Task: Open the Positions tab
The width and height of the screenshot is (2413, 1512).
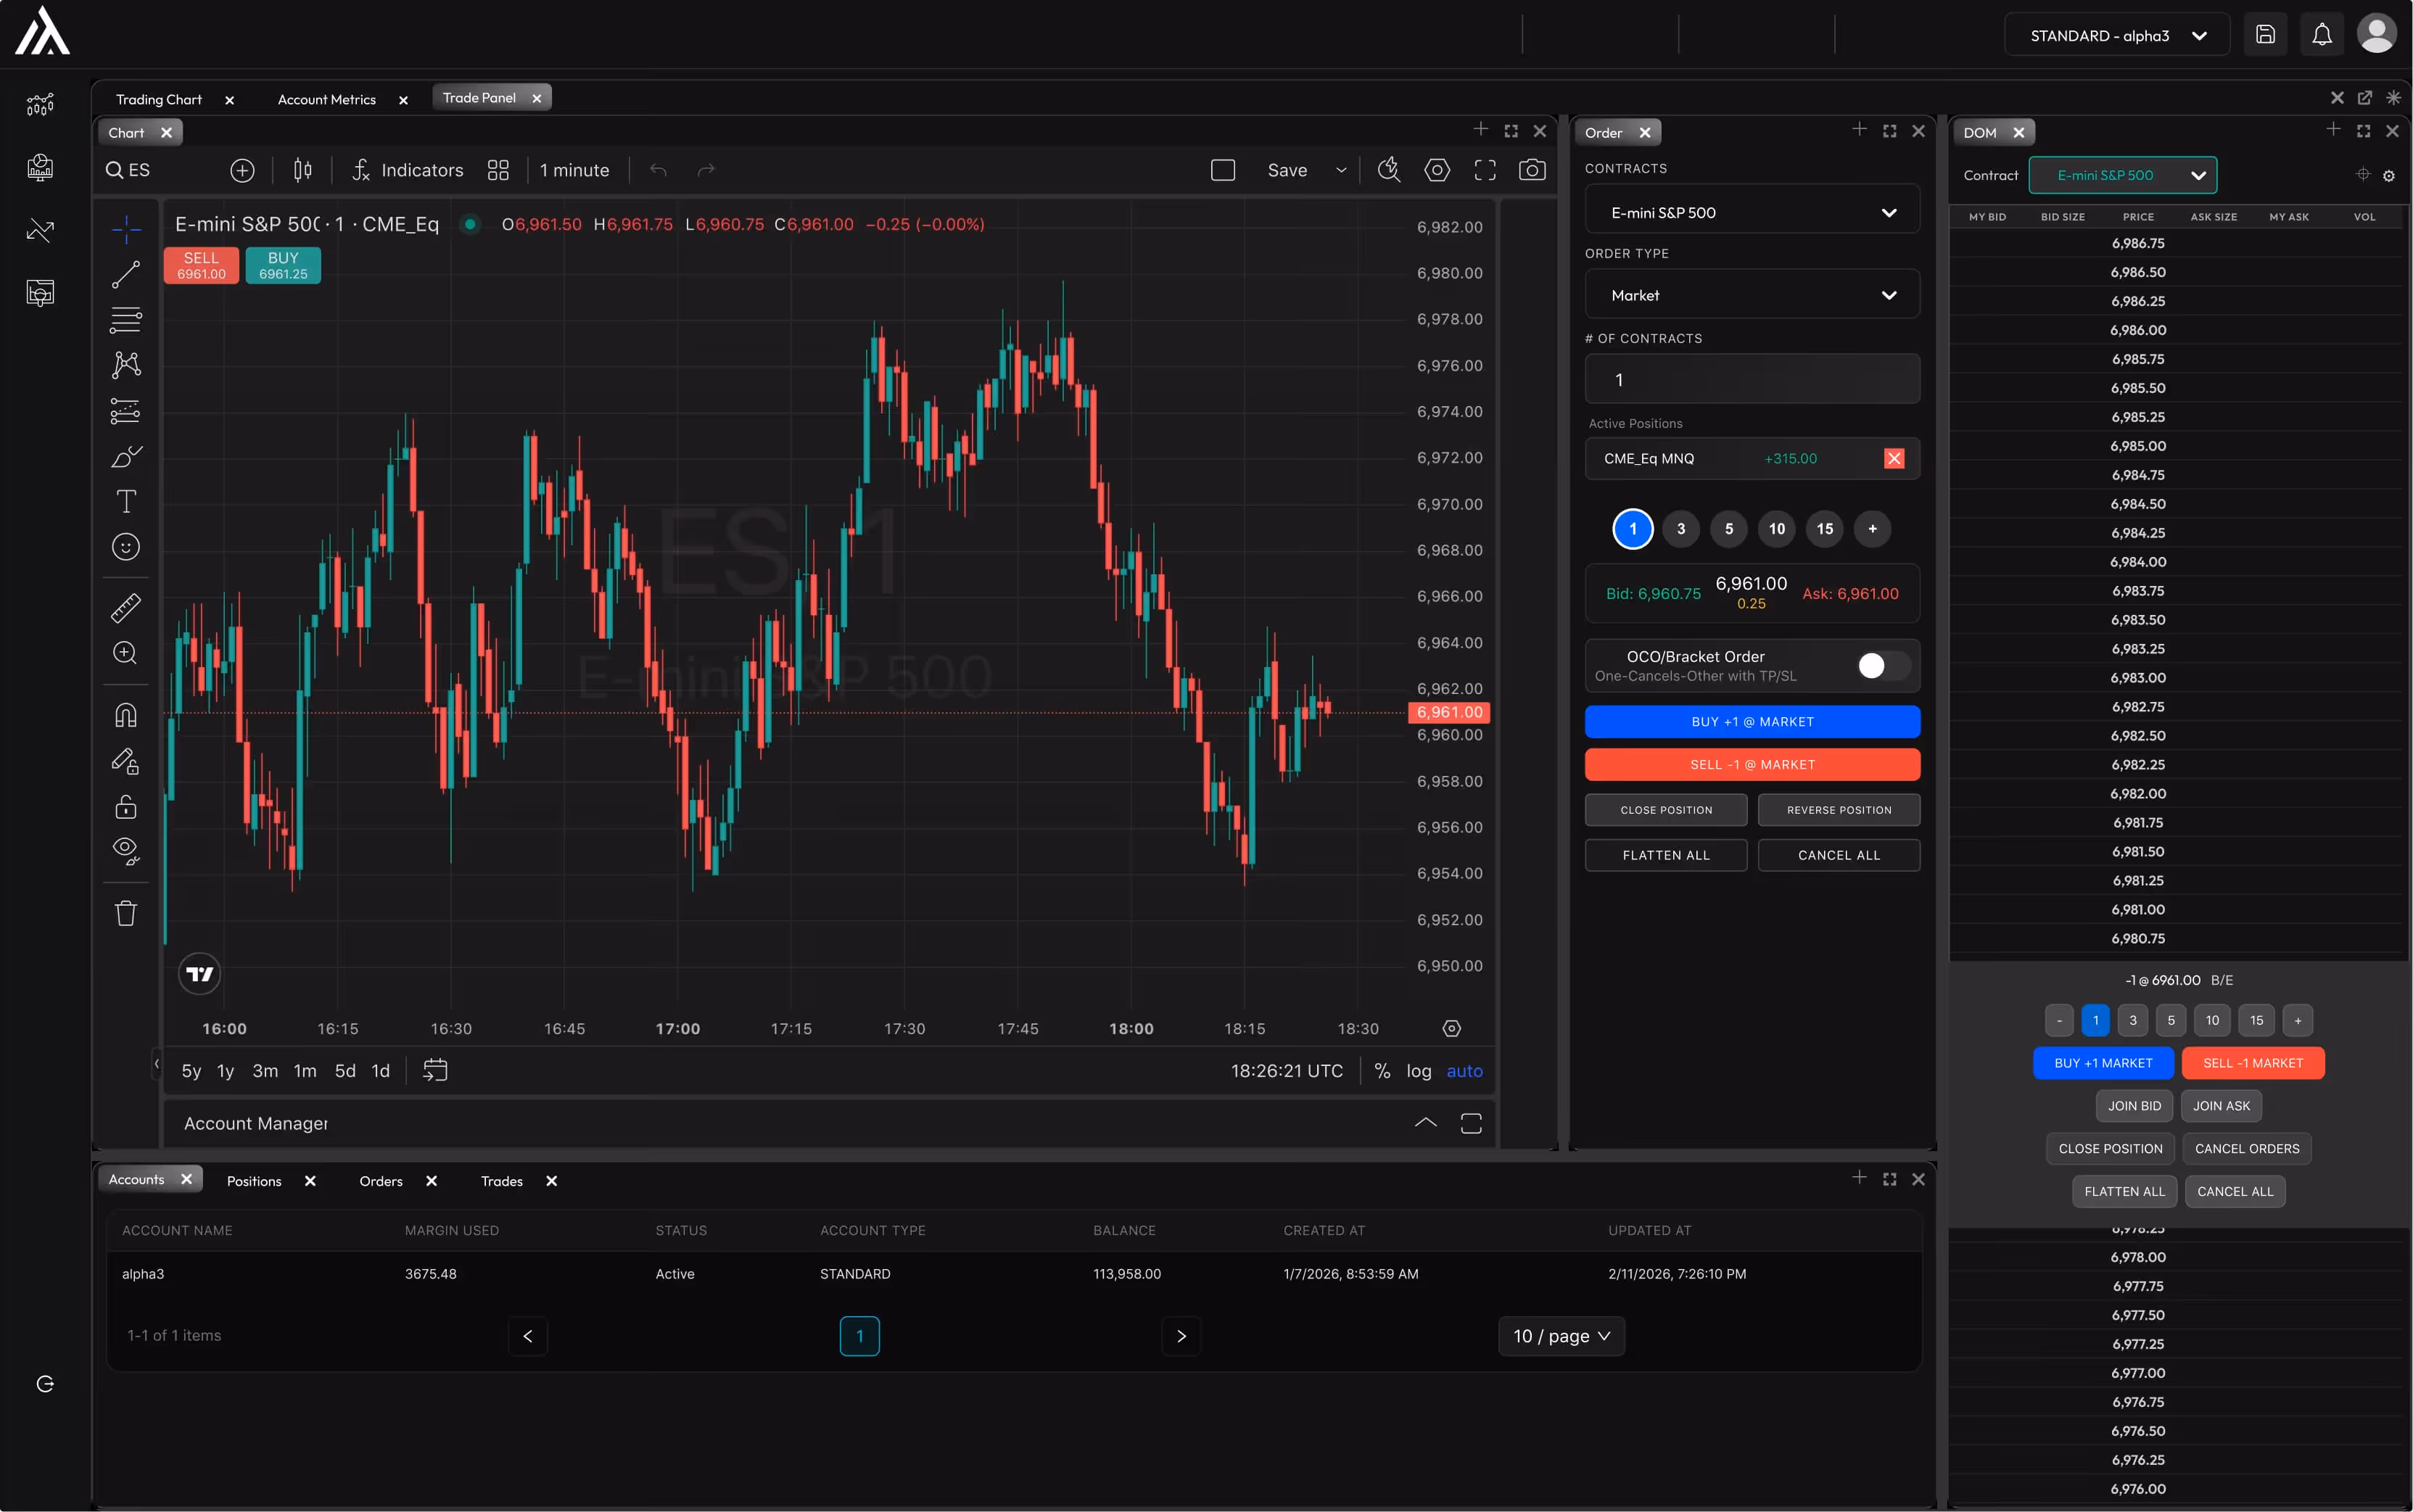Action: [x=254, y=1181]
